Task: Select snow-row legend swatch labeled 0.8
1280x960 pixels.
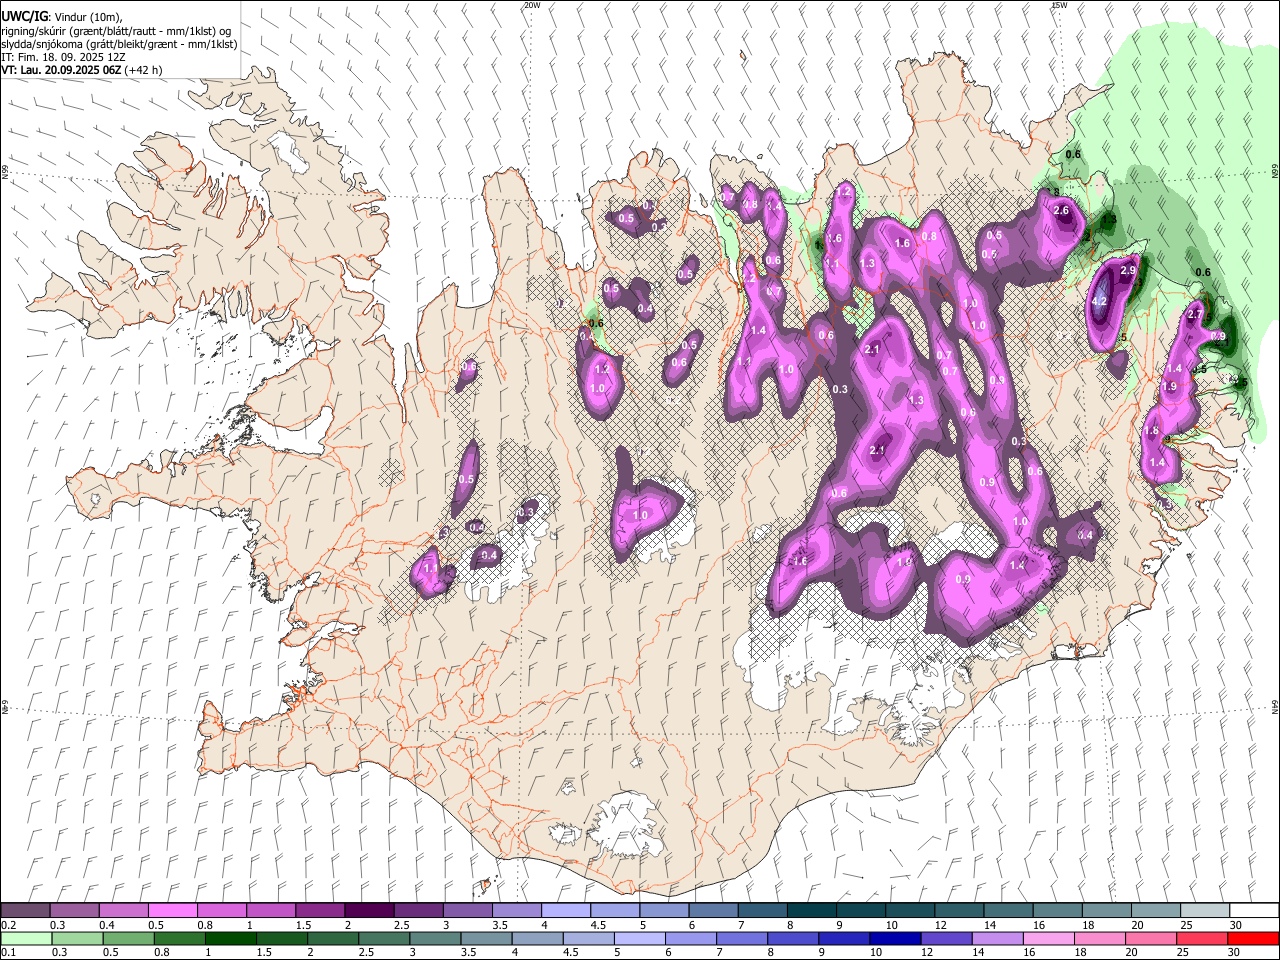Action: pos(221,911)
